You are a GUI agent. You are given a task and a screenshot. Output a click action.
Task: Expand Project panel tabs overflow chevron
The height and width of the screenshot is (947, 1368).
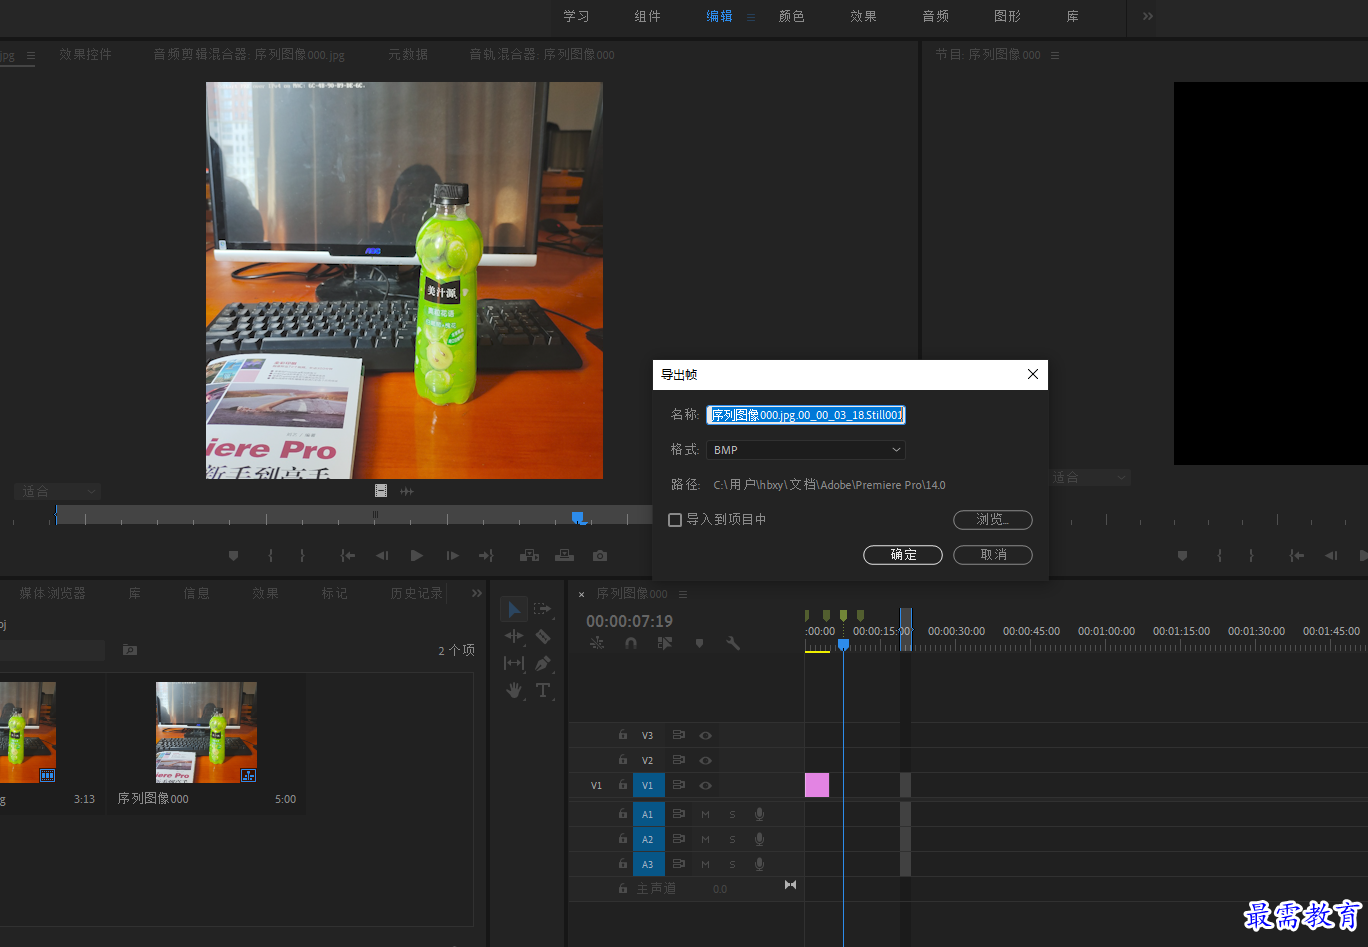pos(477,593)
